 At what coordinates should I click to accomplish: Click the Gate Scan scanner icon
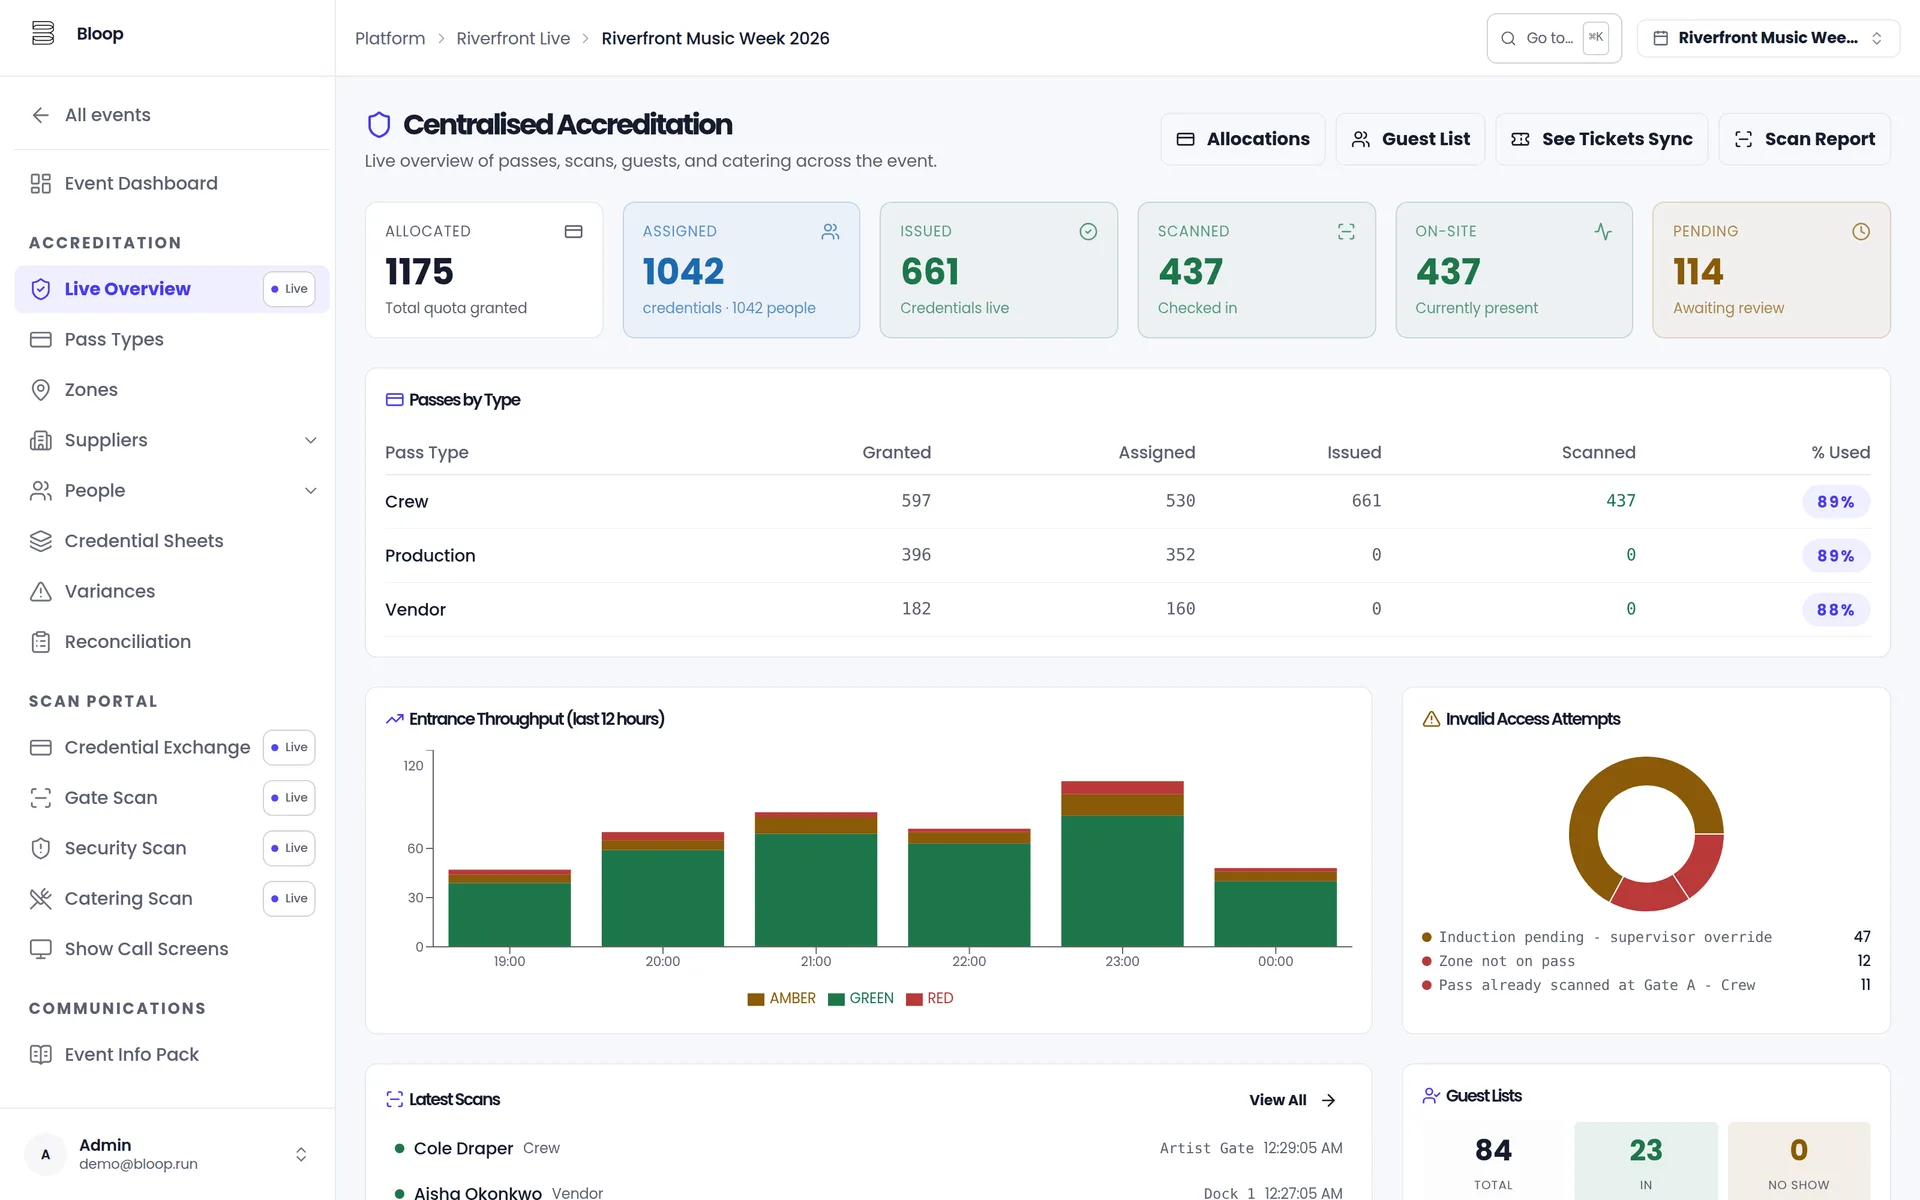(41, 798)
